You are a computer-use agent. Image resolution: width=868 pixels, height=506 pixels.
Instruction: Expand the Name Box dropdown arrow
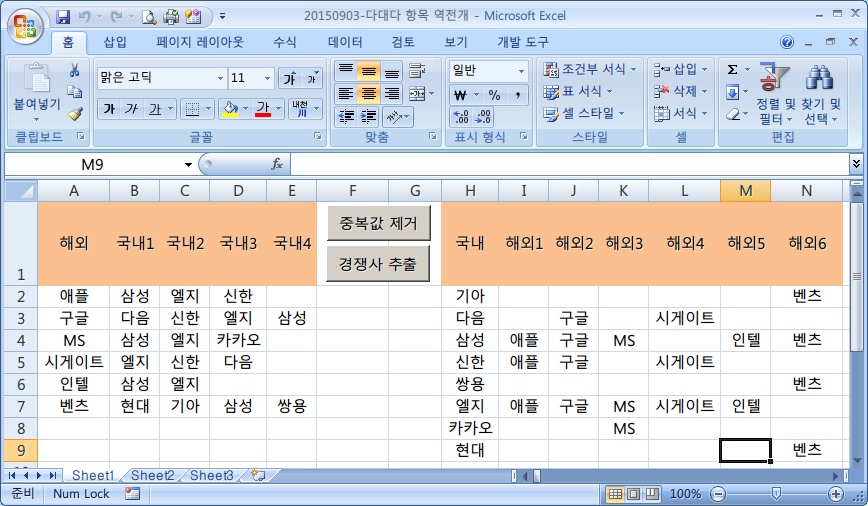coord(188,164)
